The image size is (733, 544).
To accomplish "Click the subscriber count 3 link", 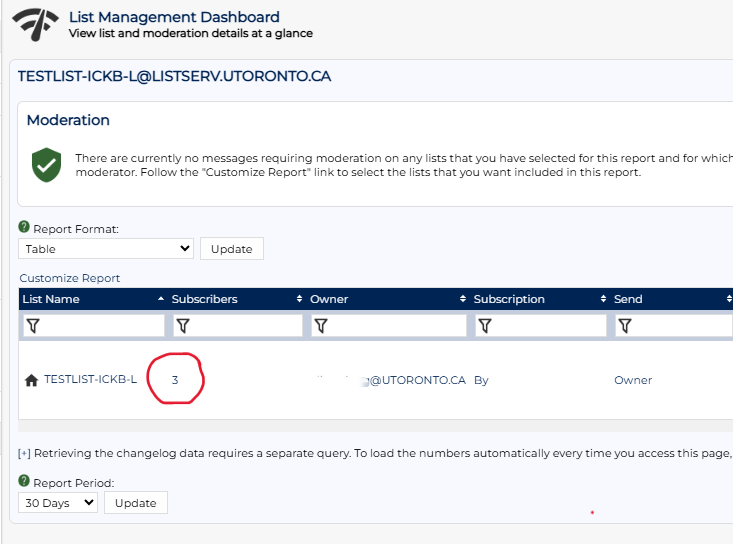I will (x=175, y=380).
